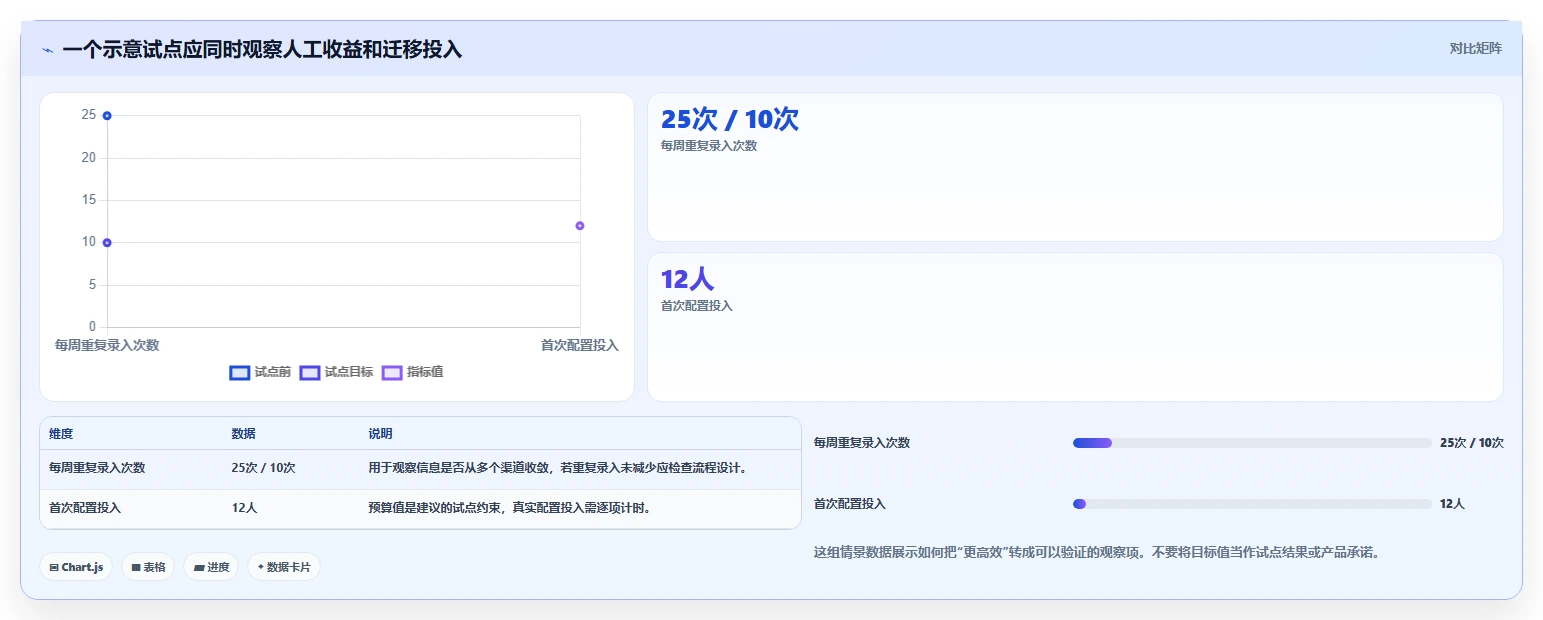Click the chart point at value 10
Screen dimensions: 1543x620
107,243
